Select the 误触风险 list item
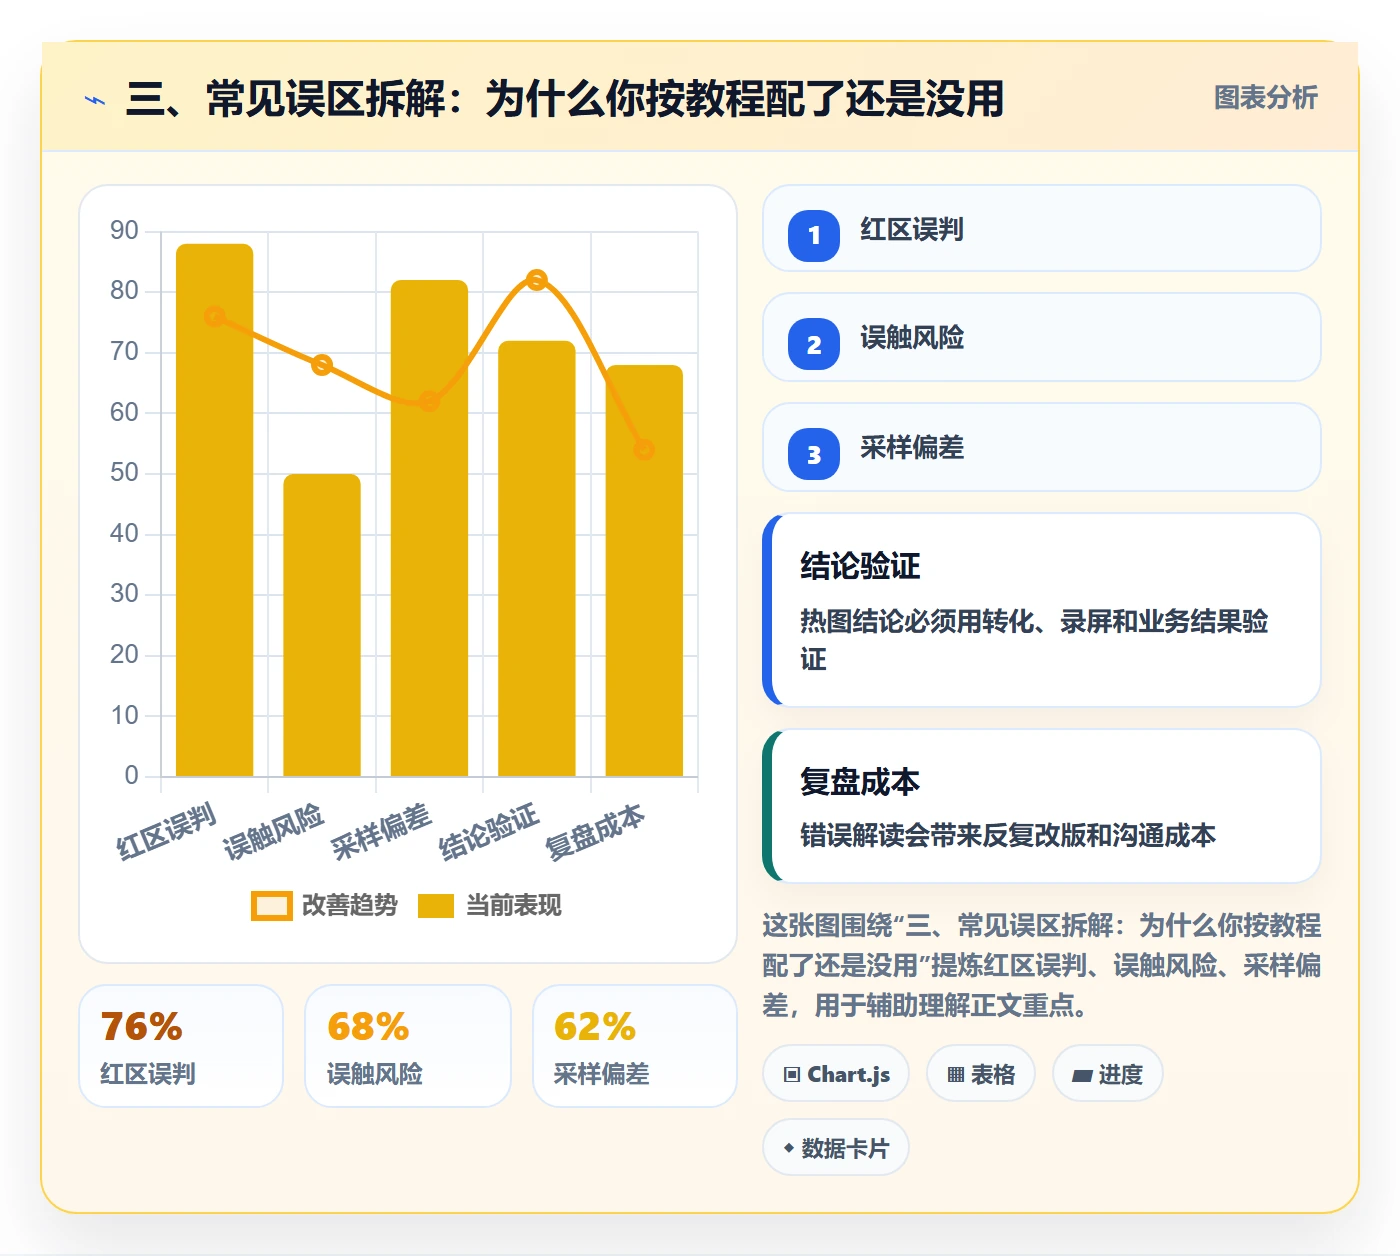Viewport: 1400px width, 1256px height. click(x=1041, y=337)
